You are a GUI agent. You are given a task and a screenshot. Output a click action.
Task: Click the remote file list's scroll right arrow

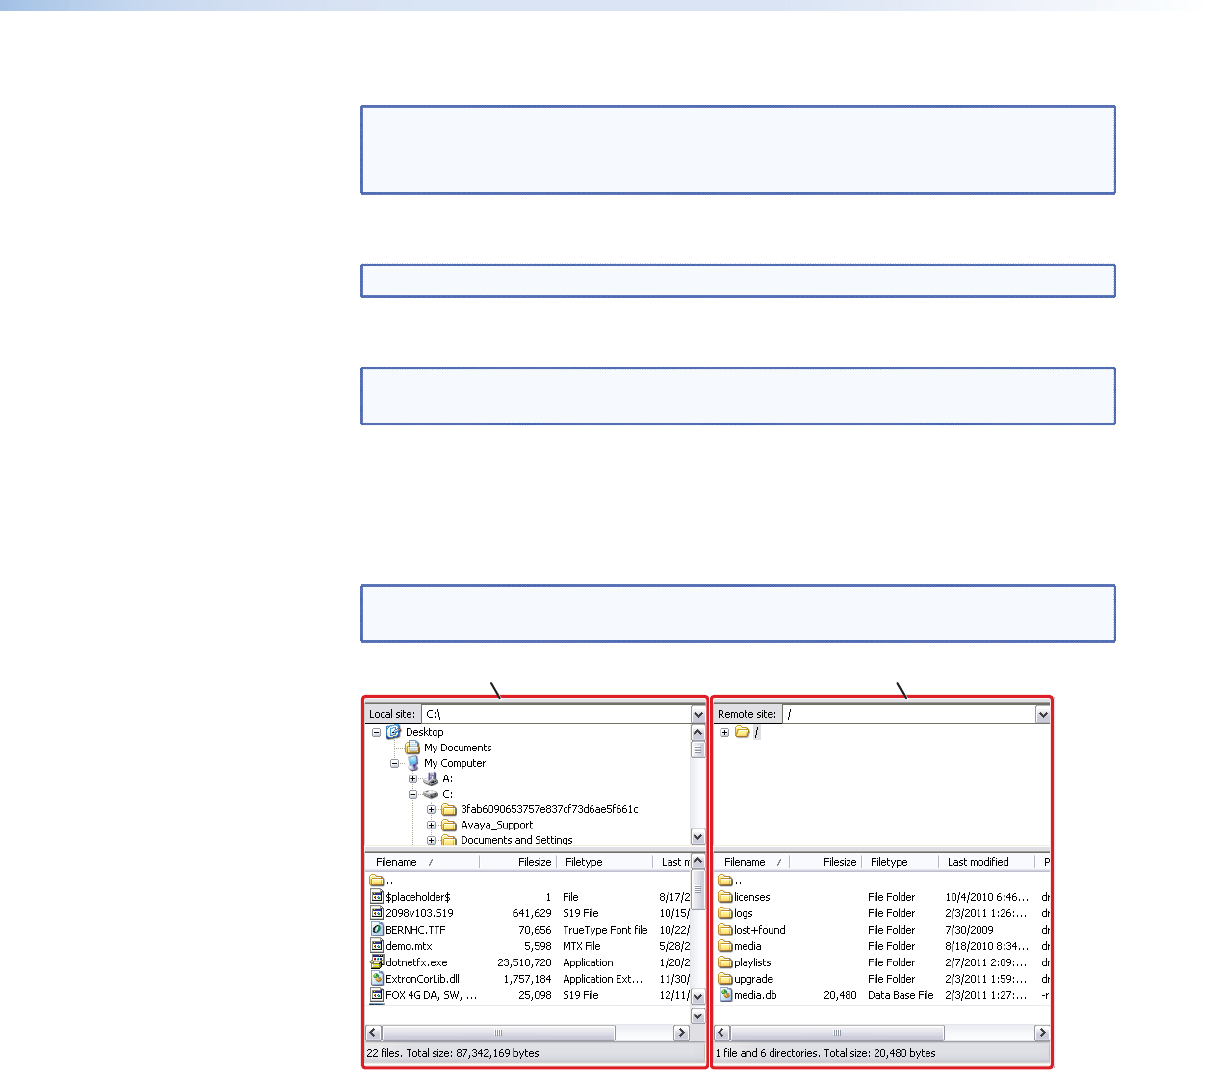(1042, 1033)
